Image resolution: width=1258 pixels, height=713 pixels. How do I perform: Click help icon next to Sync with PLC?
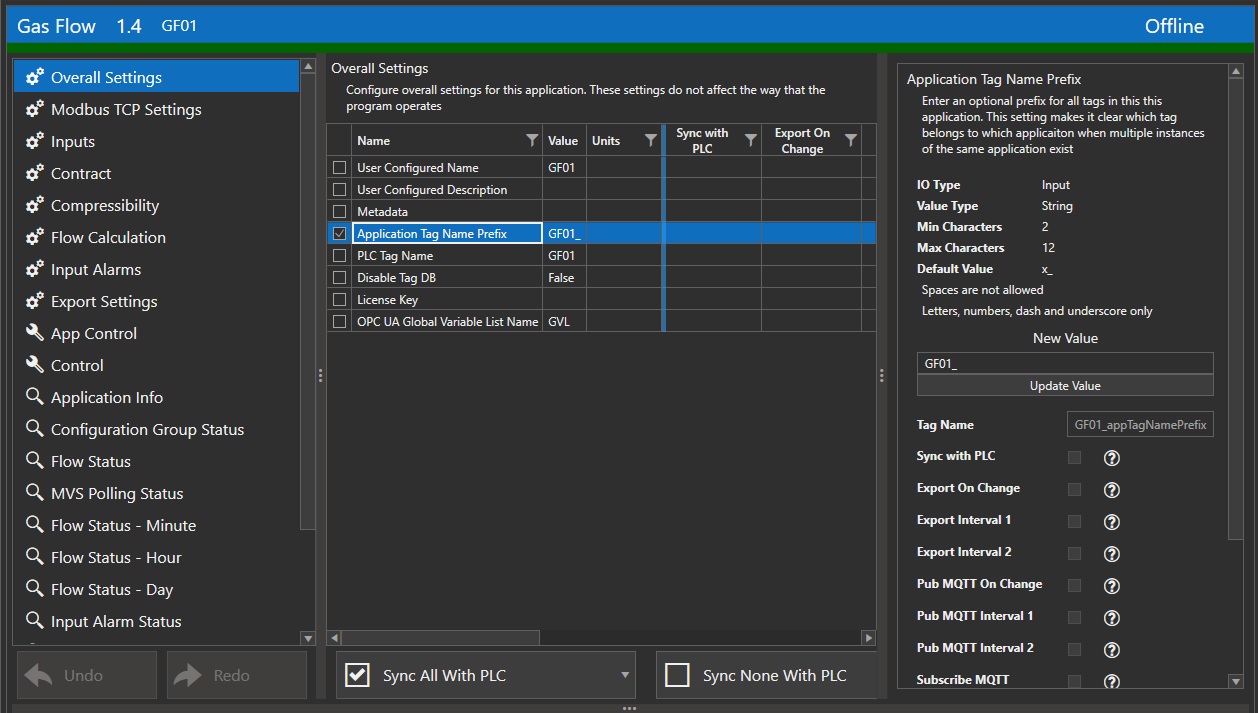pos(1111,458)
